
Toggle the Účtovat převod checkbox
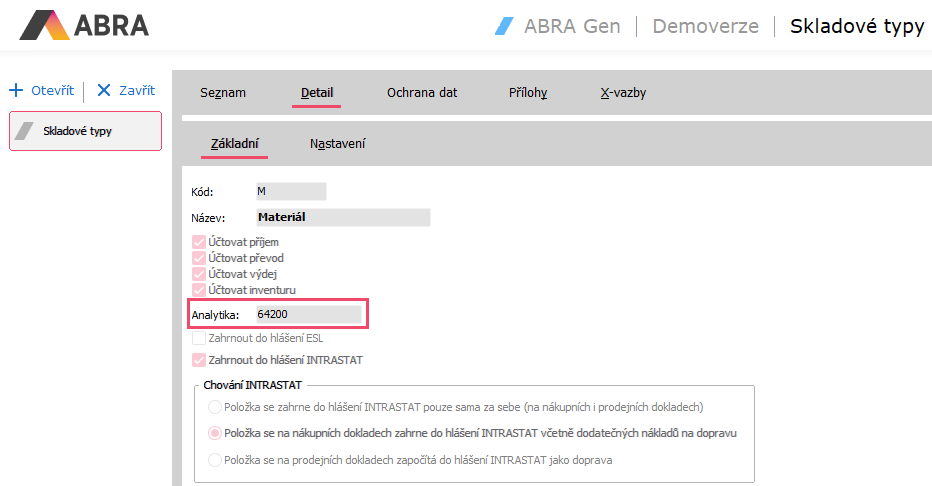(198, 258)
